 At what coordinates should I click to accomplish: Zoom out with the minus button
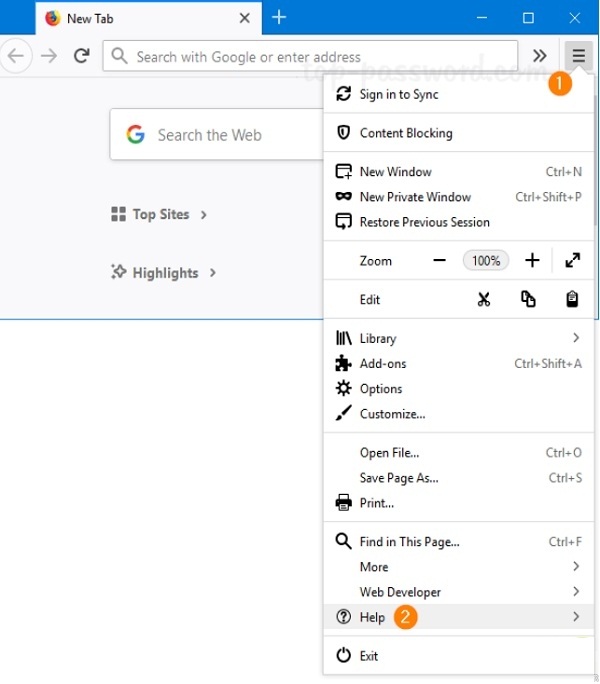click(439, 260)
